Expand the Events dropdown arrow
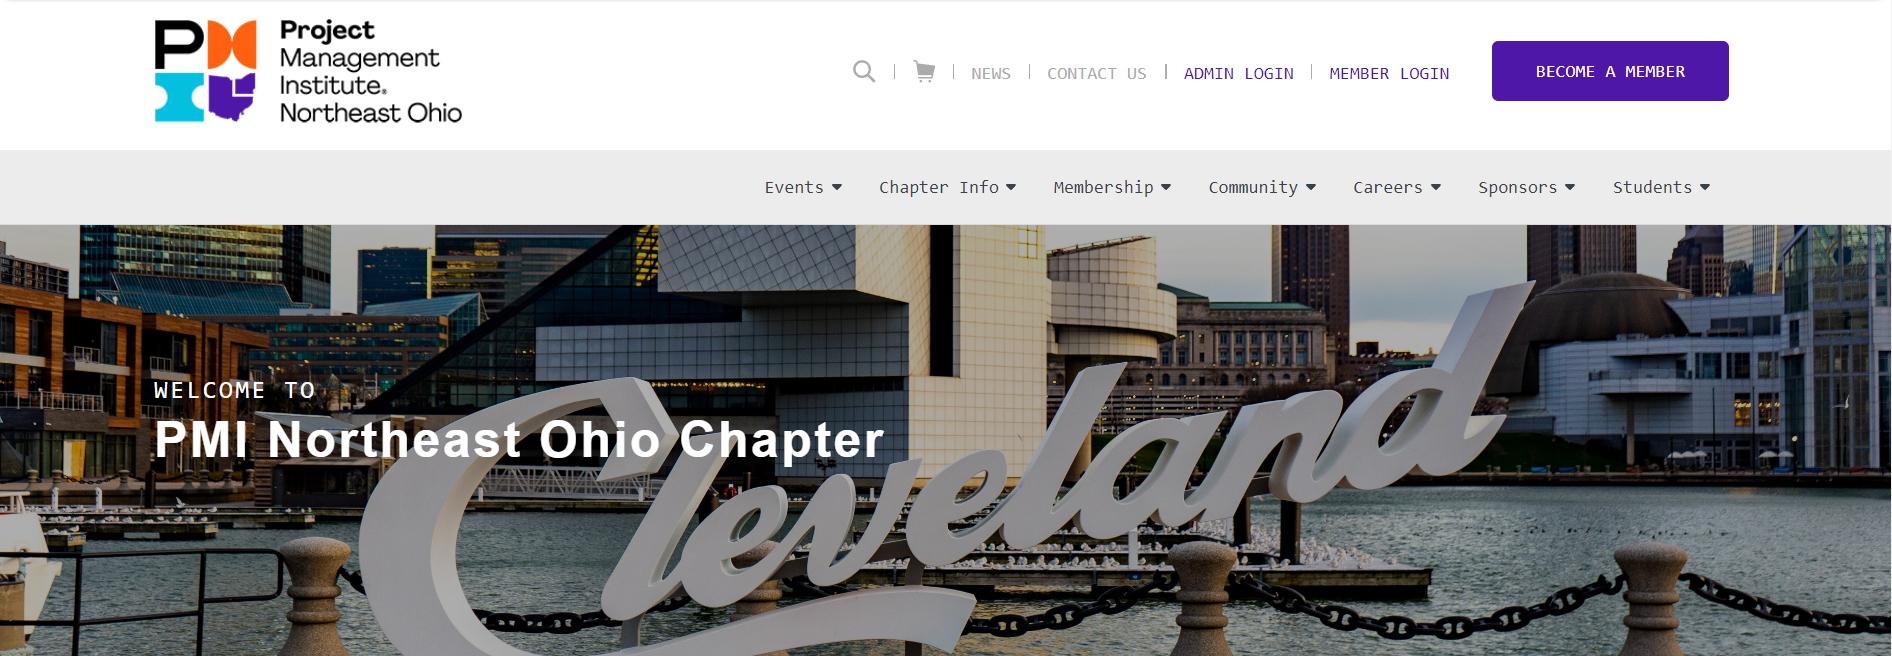 [837, 187]
